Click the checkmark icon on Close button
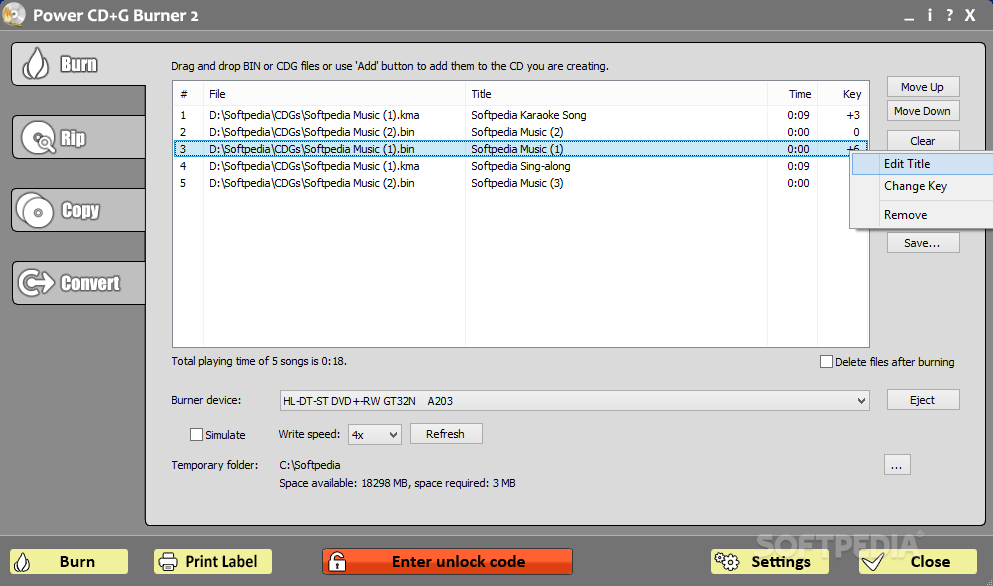993x586 pixels. pyautogui.click(x=873, y=561)
